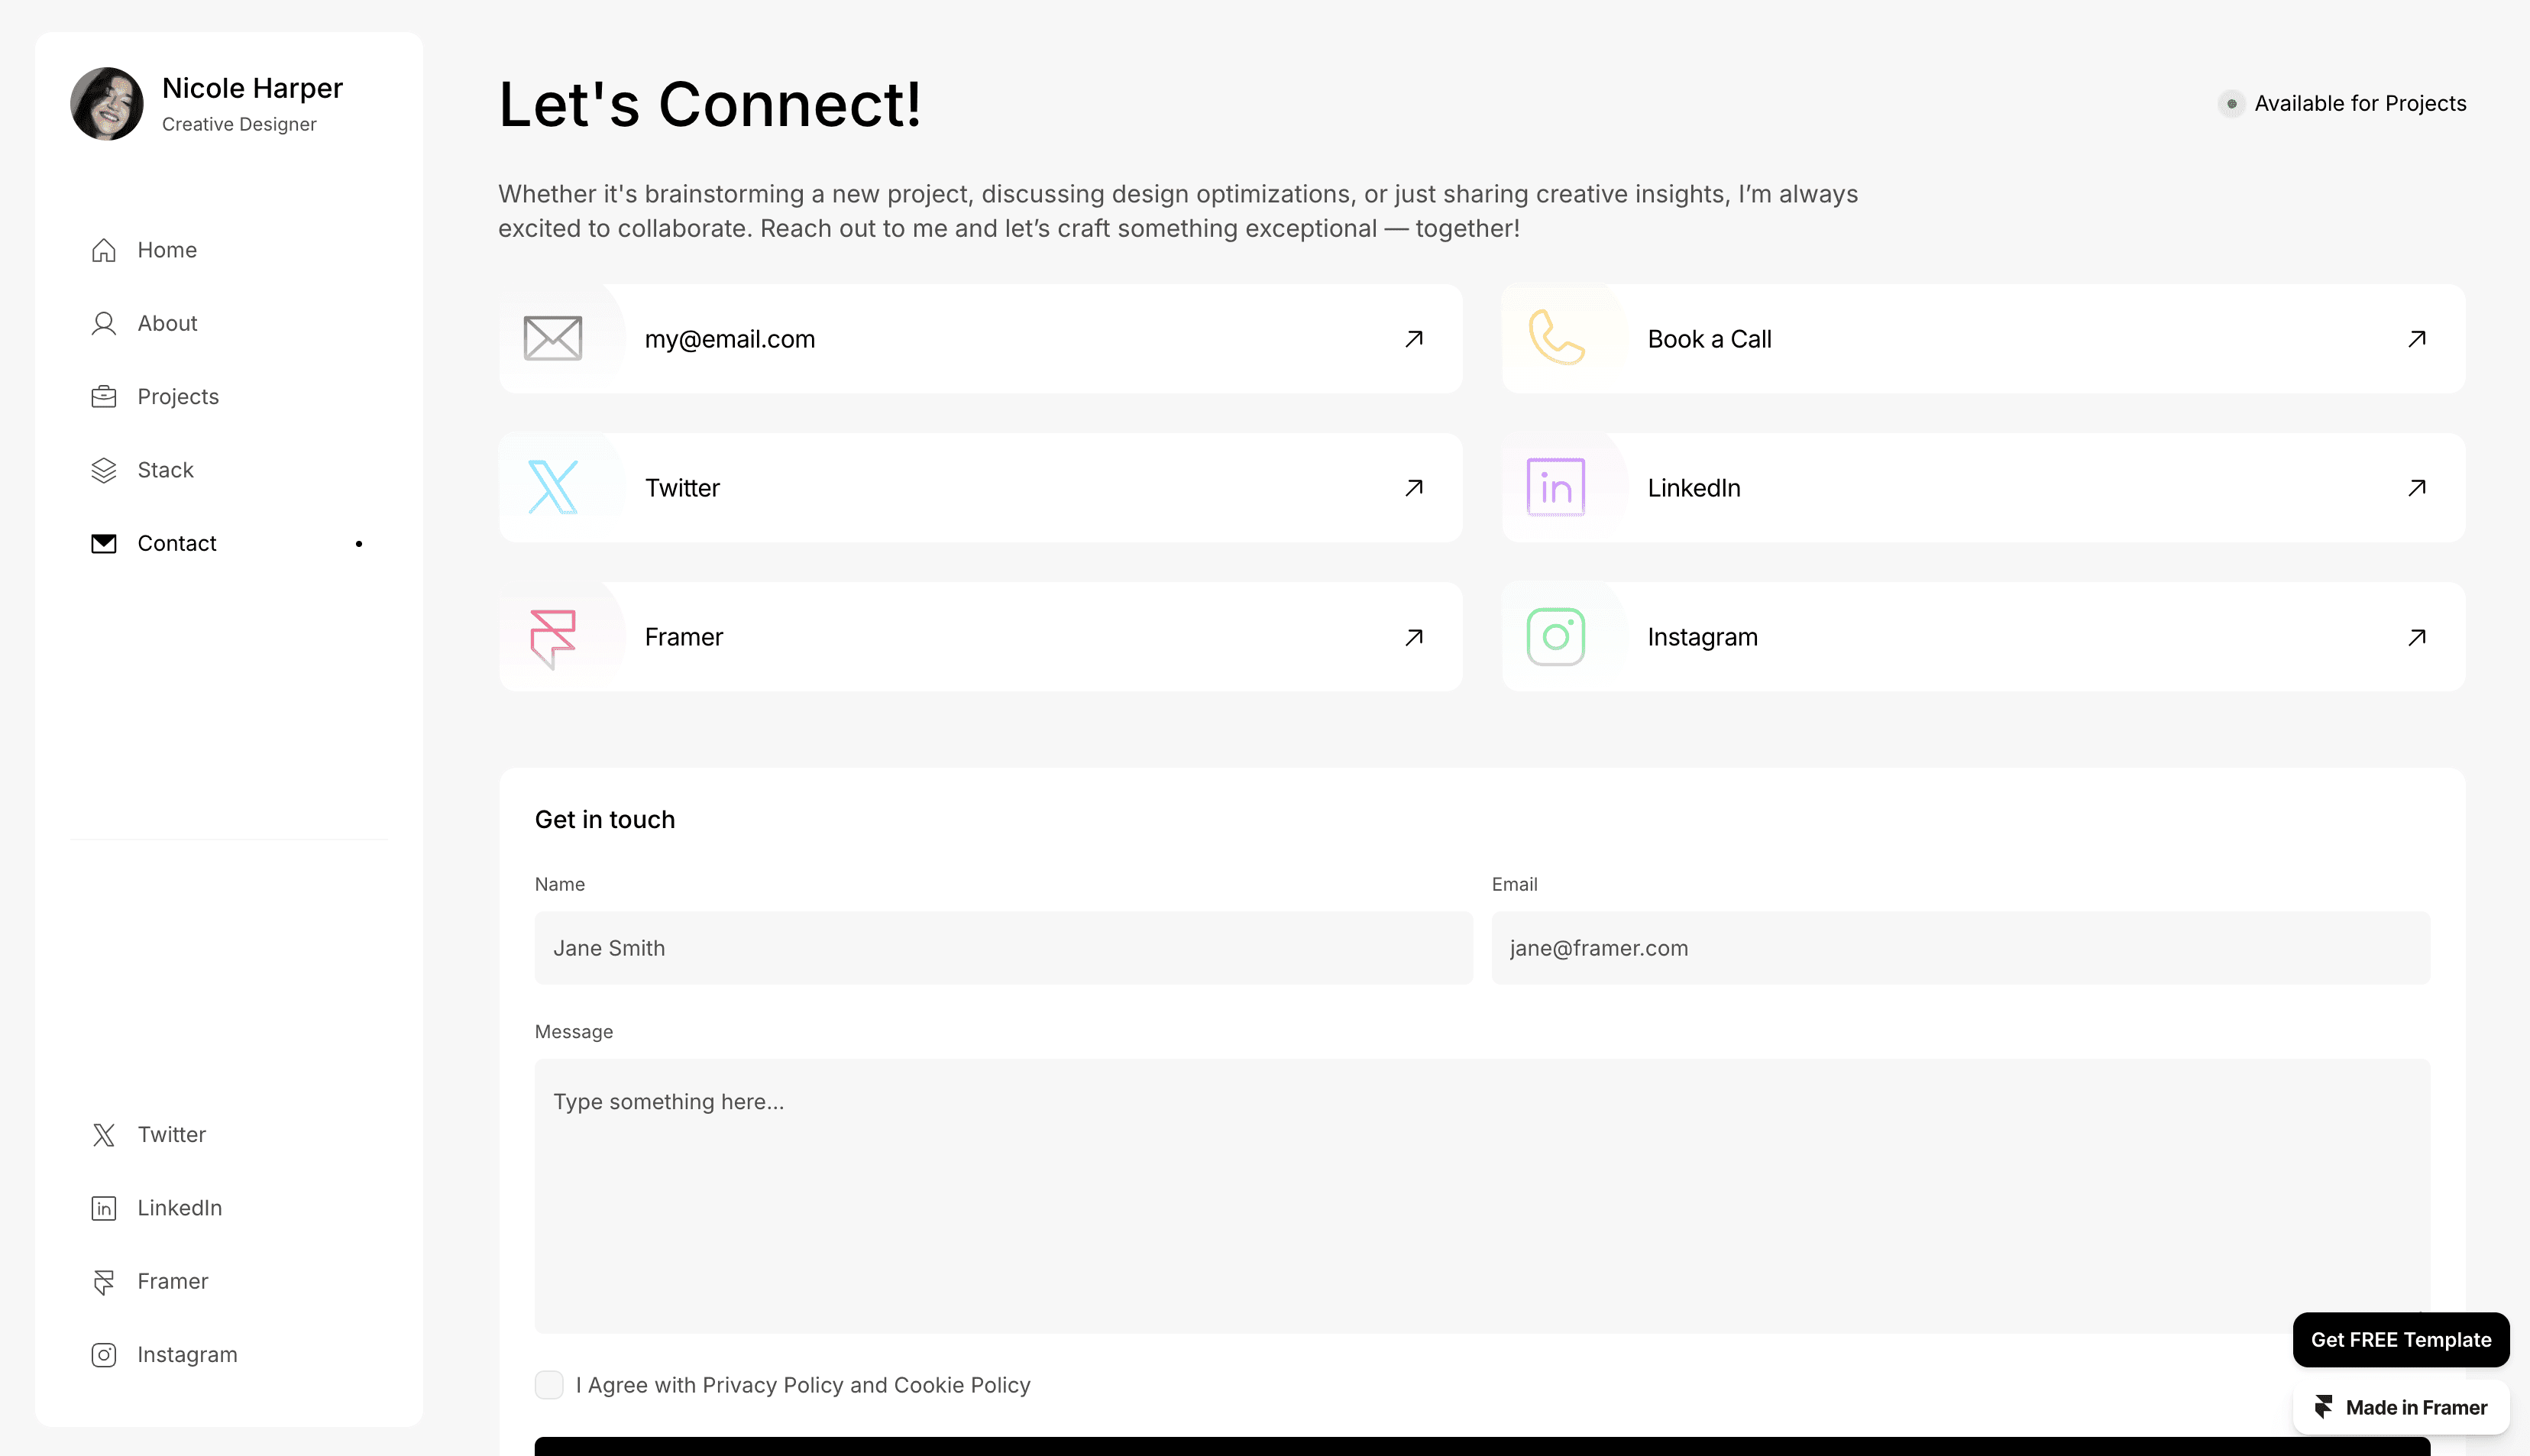The width and height of the screenshot is (2530, 1456).
Task: Click the sidebar Projects briefcase icon
Action: point(104,397)
